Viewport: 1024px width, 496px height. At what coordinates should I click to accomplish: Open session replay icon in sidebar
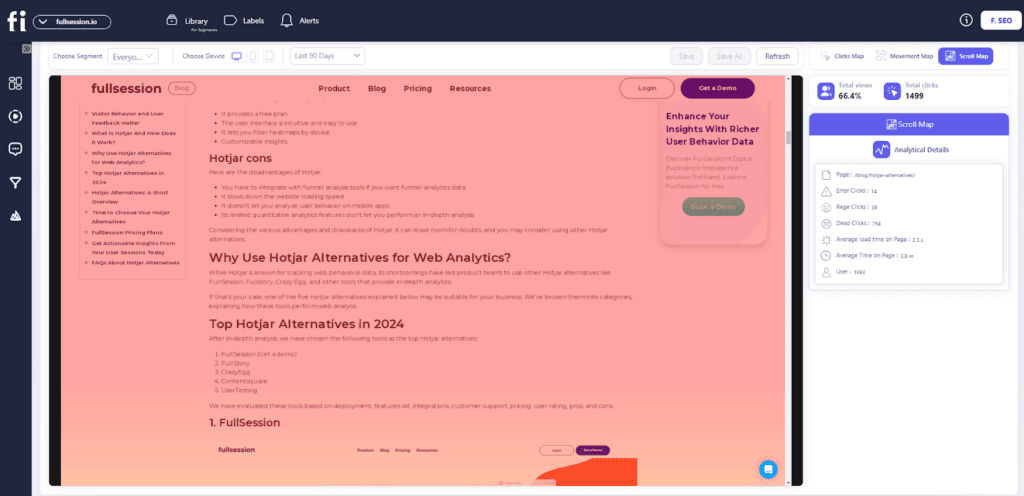(x=15, y=116)
